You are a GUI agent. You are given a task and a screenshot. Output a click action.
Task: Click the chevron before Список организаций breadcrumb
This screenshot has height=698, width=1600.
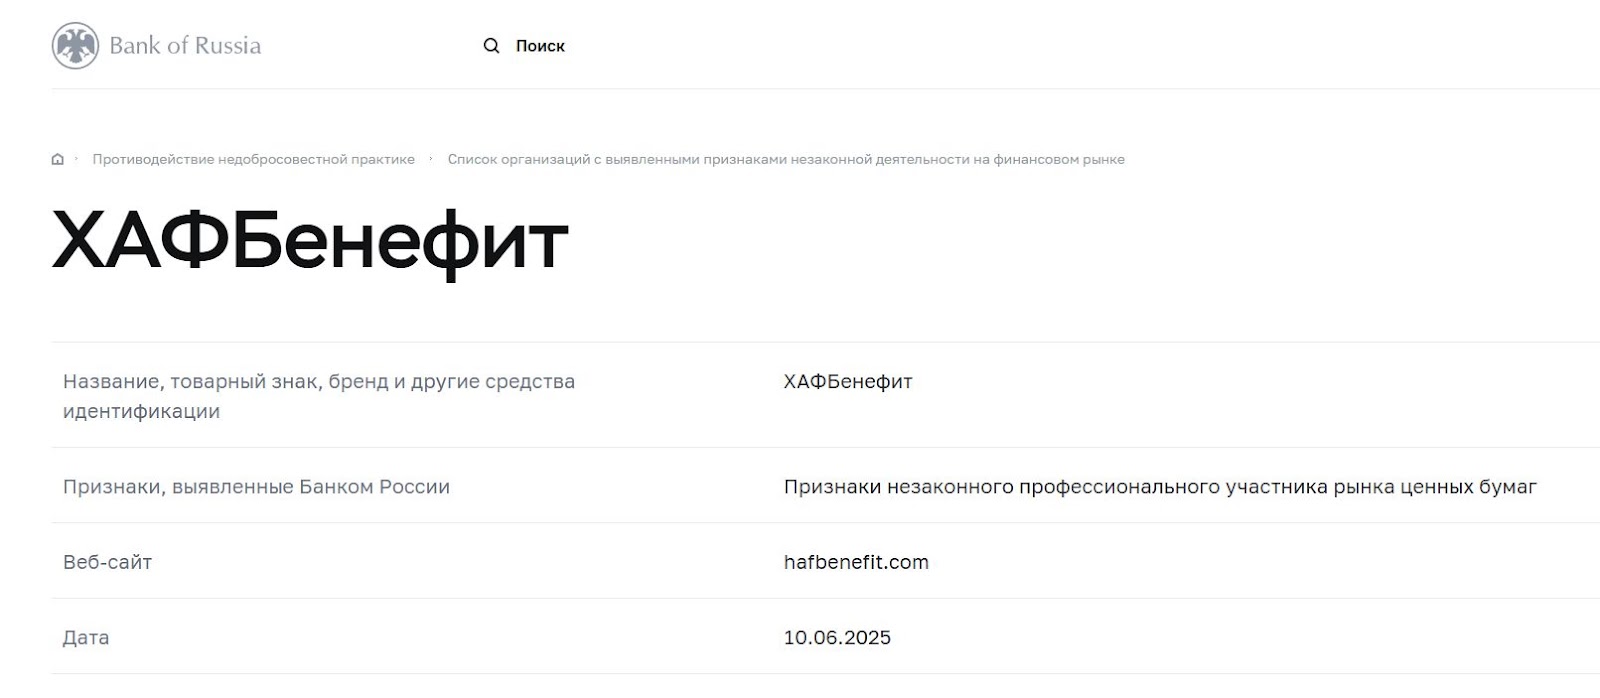point(431,159)
